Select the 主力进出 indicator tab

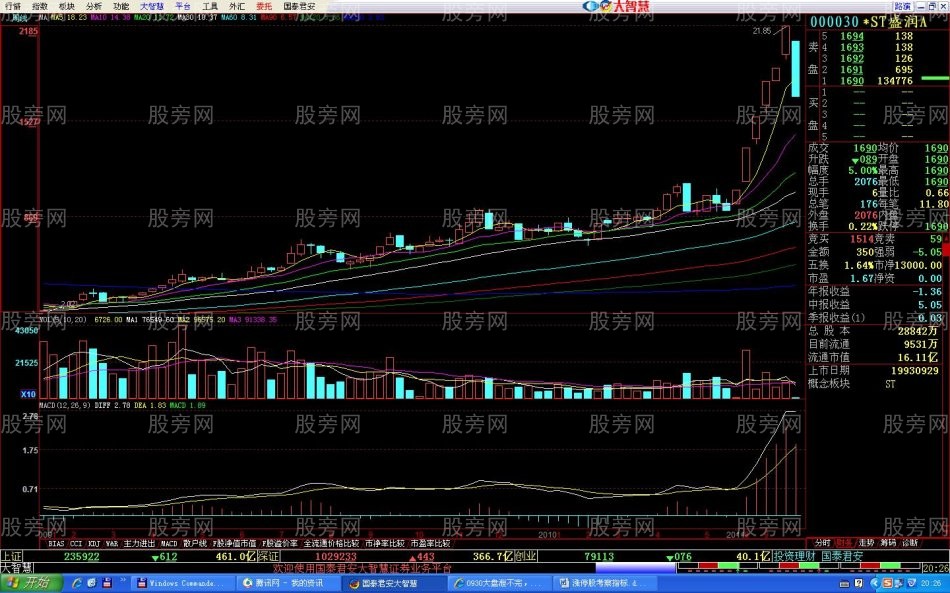[139, 544]
